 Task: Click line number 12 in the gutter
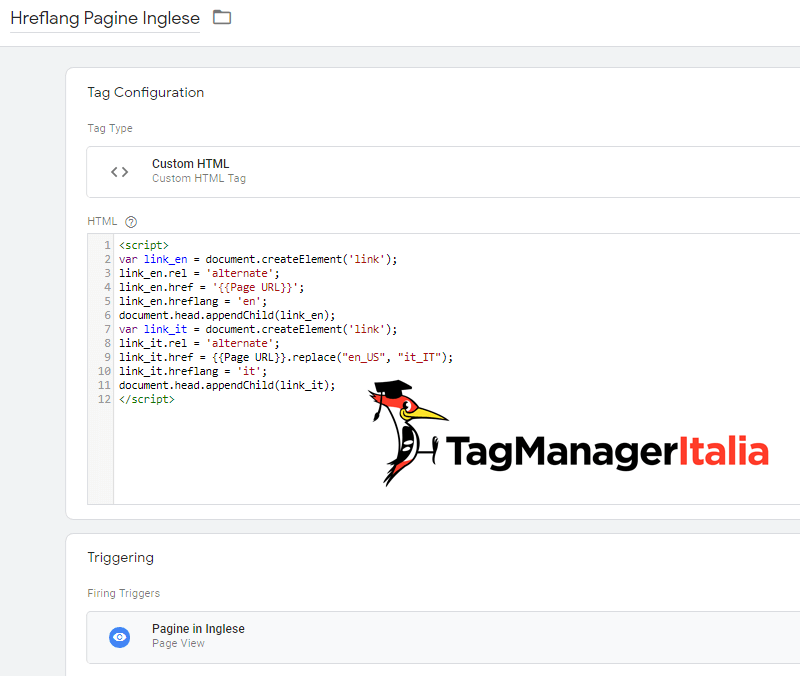point(104,399)
